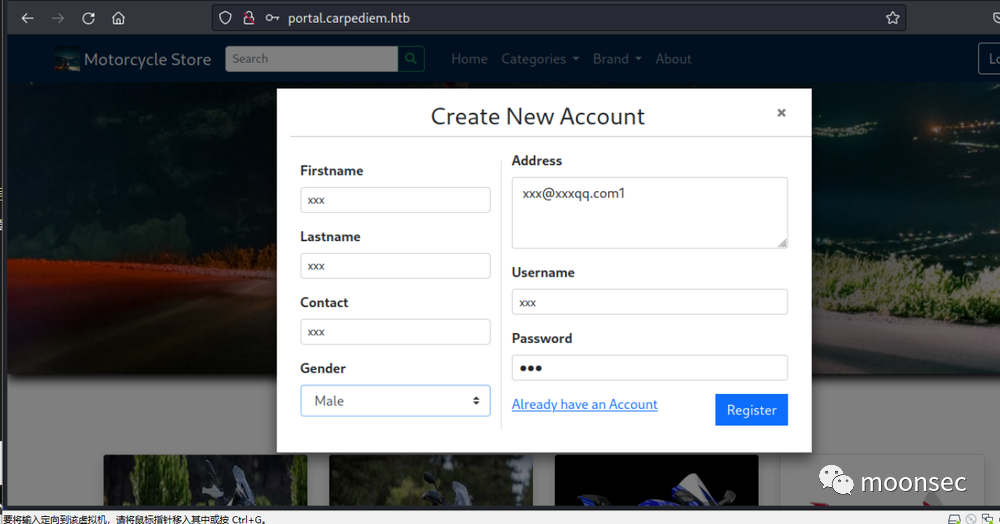Open the Home navigation link

pyautogui.click(x=469, y=59)
